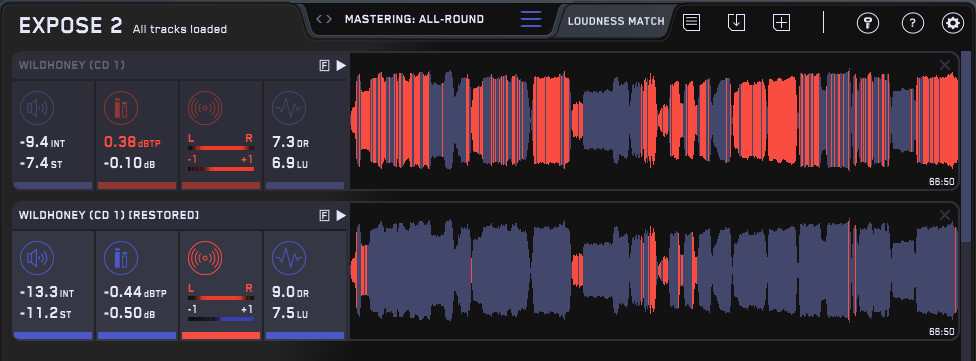
Task: Toggle the F button on Wildhoney (CD 1)
Action: pos(324,66)
